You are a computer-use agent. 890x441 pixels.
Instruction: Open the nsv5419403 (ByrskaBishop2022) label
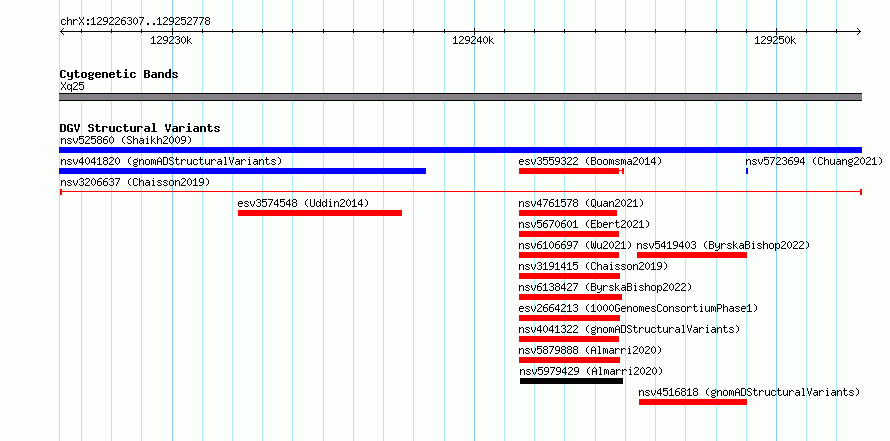pos(723,245)
